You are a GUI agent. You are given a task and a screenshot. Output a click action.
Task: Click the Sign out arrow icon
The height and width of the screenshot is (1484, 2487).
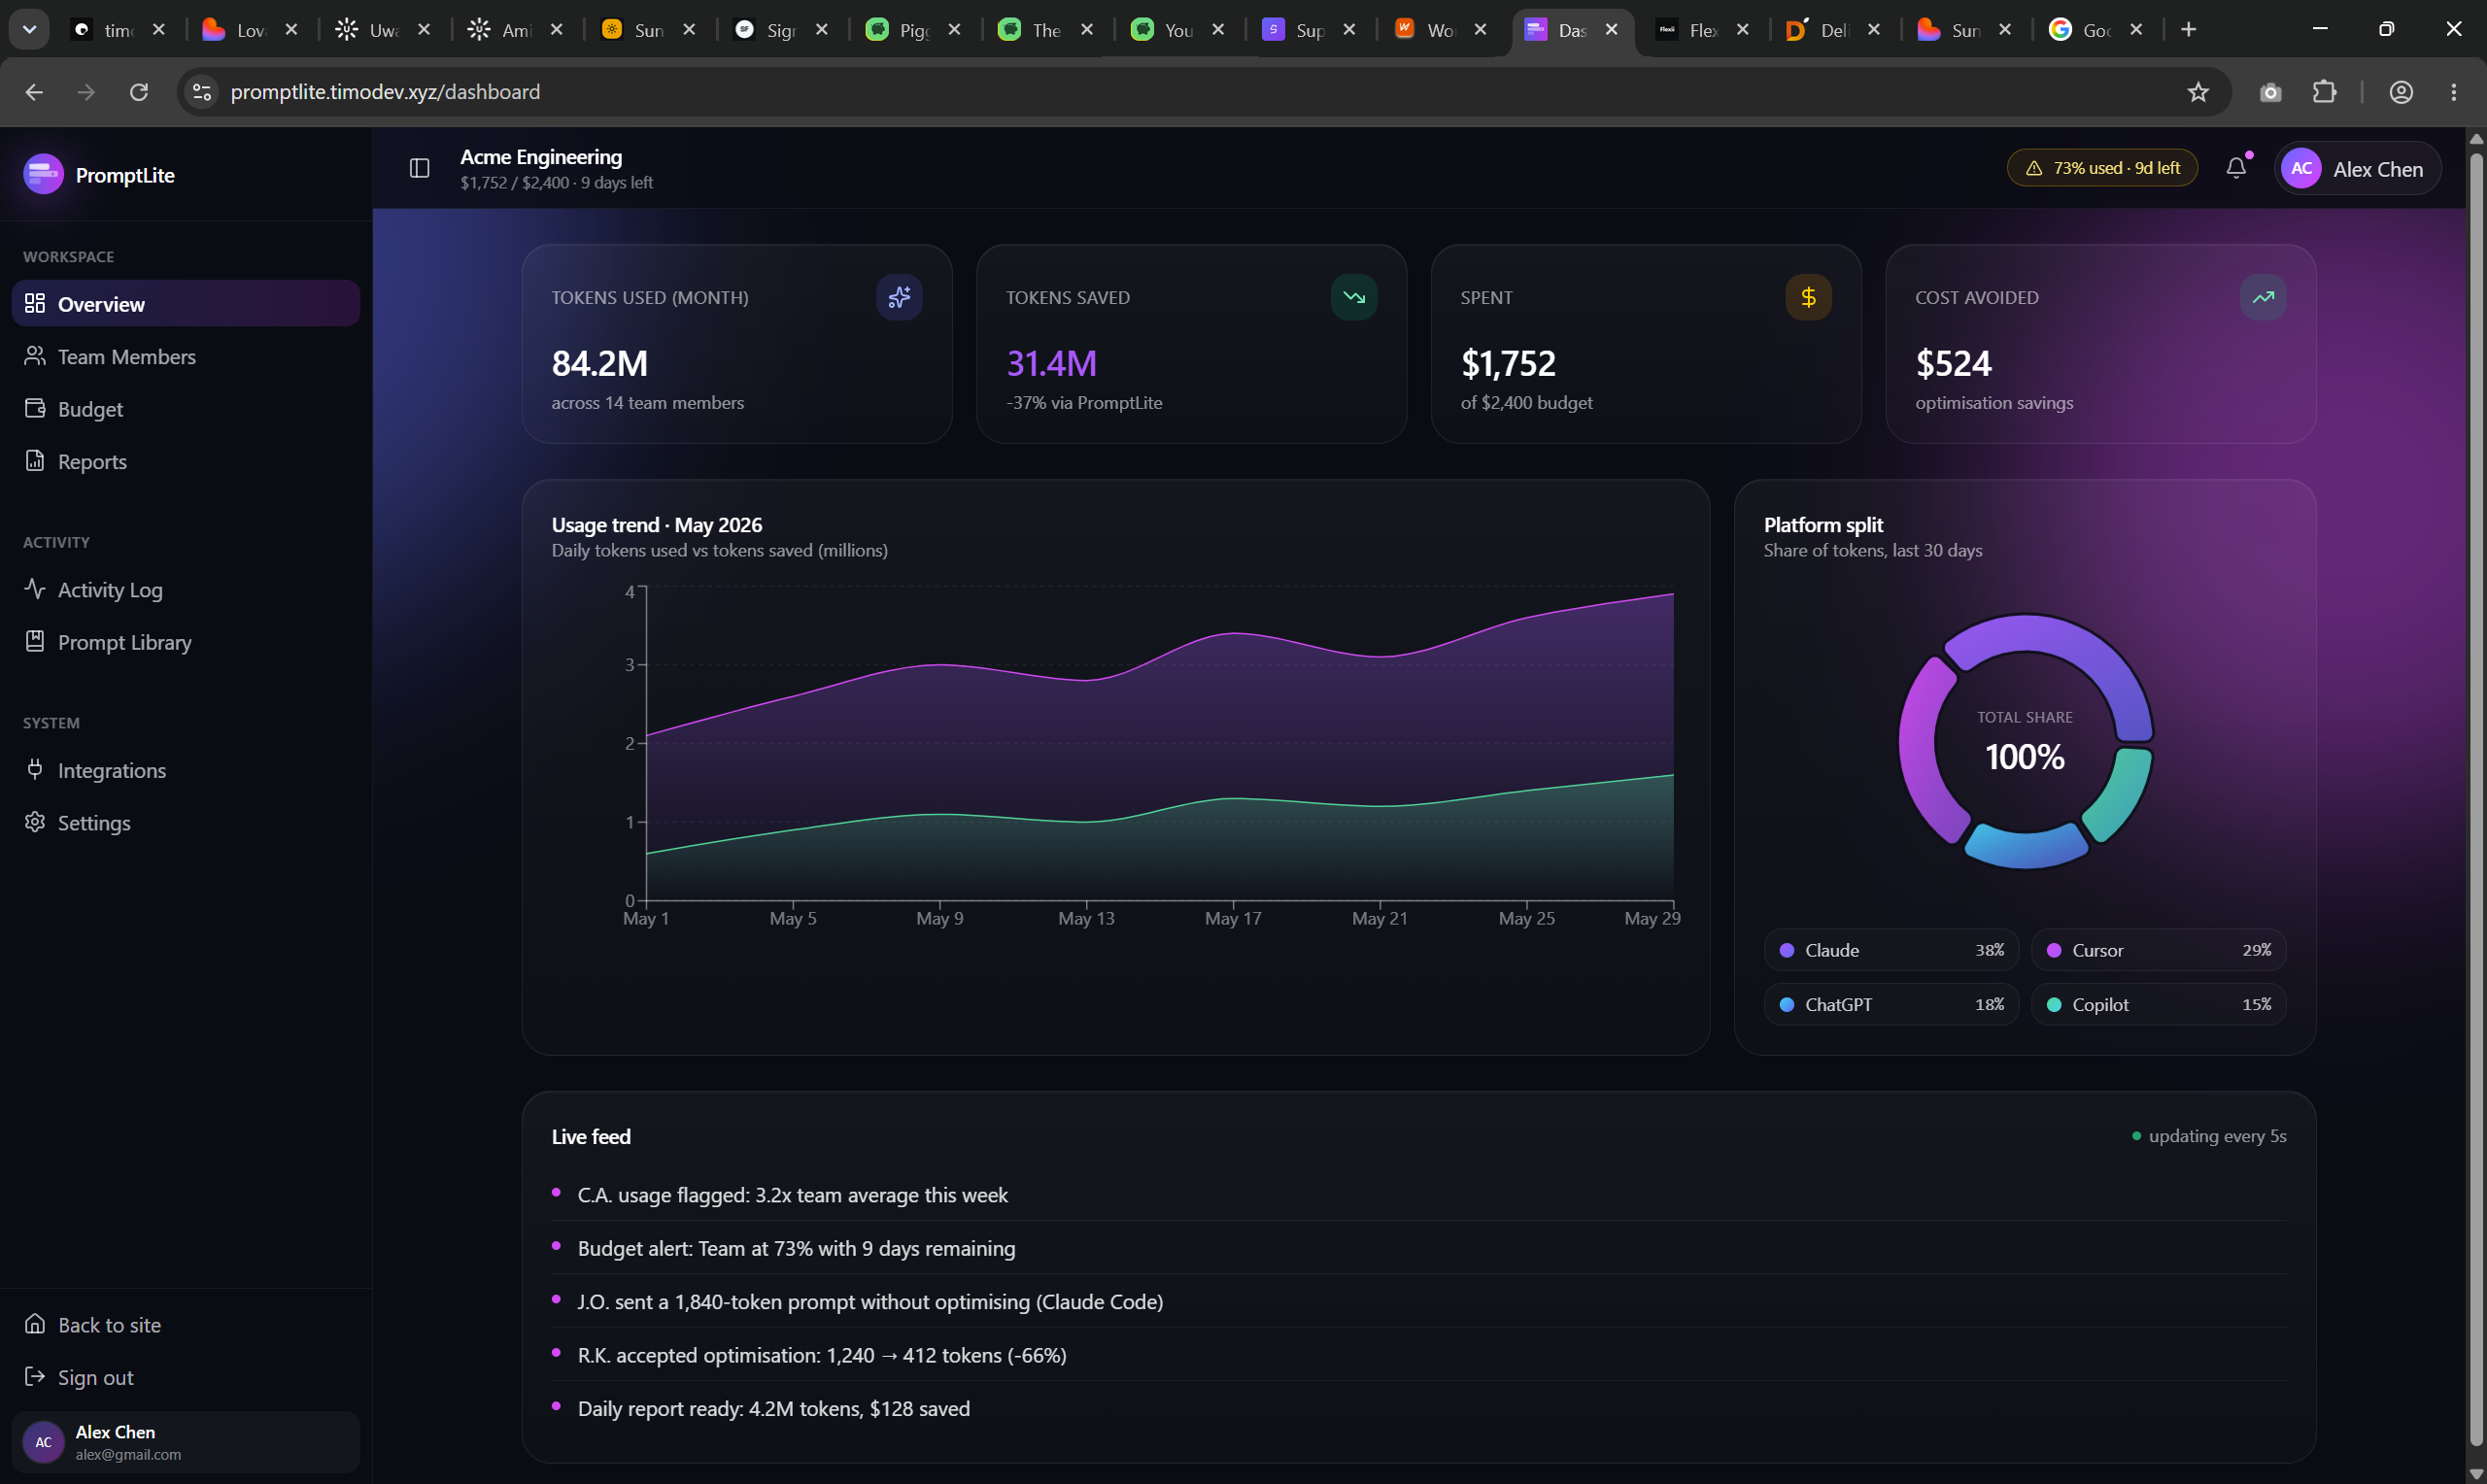coord(35,1377)
